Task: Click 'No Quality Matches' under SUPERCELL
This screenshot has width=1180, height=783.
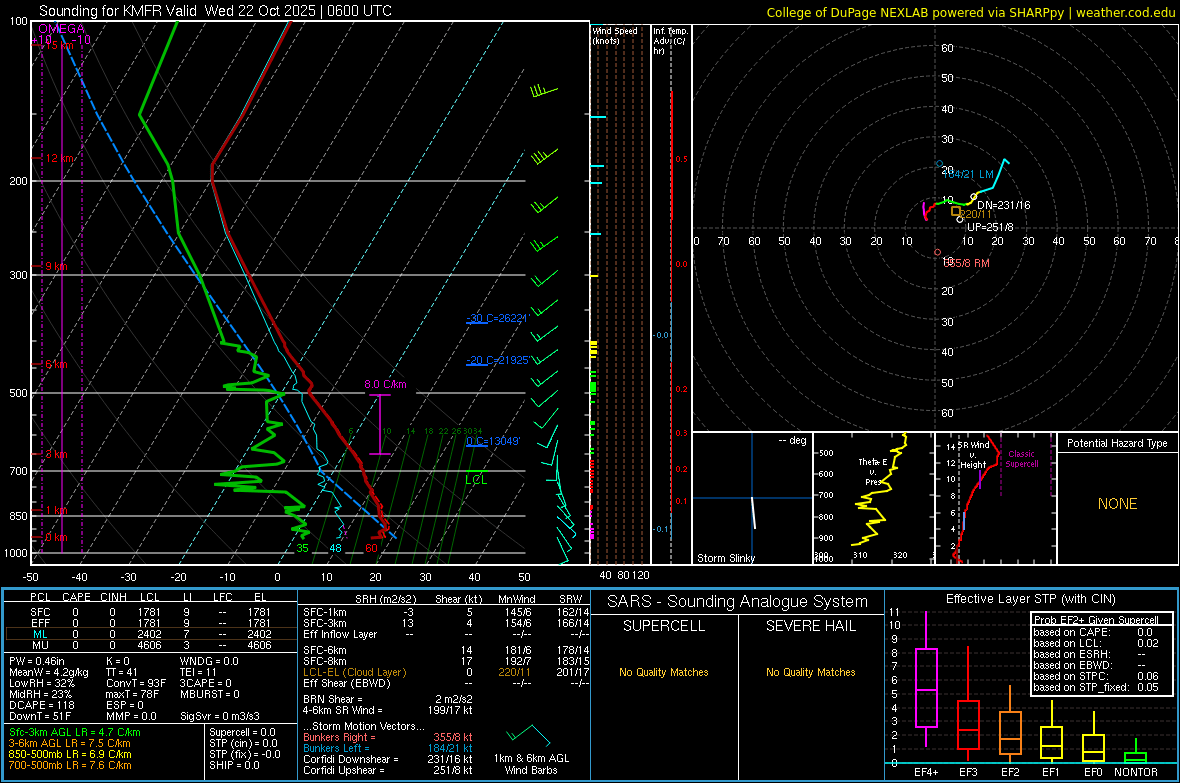Action: point(664,672)
